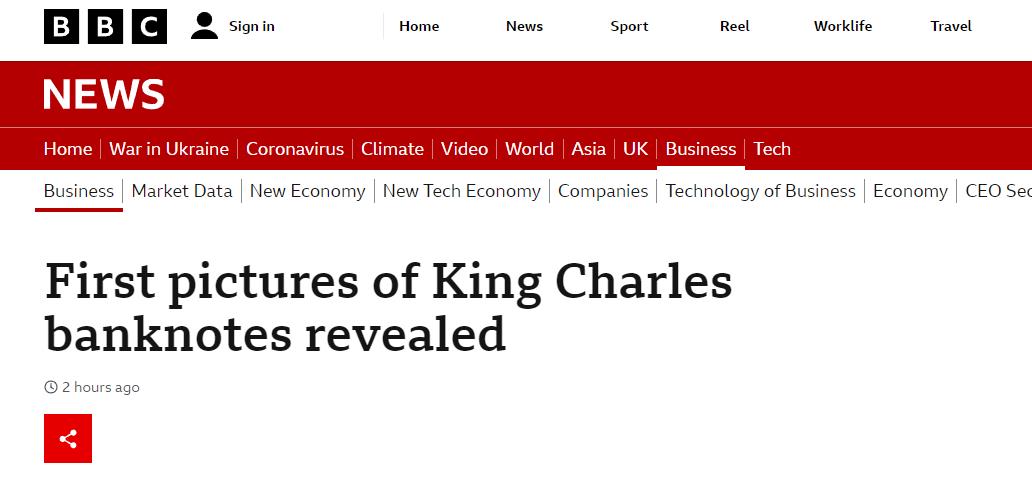Go to Sport in top navigation
Screen dimensions: 1032x490
629,26
